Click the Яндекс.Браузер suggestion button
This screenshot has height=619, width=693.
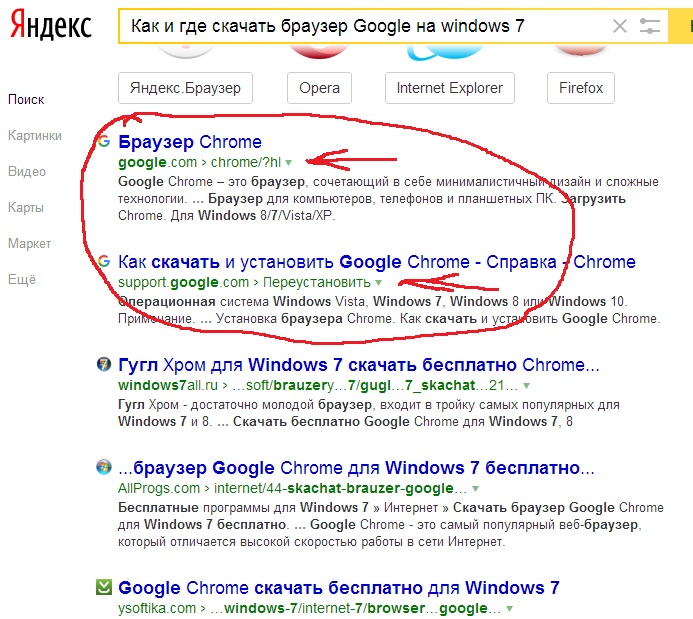(185, 88)
